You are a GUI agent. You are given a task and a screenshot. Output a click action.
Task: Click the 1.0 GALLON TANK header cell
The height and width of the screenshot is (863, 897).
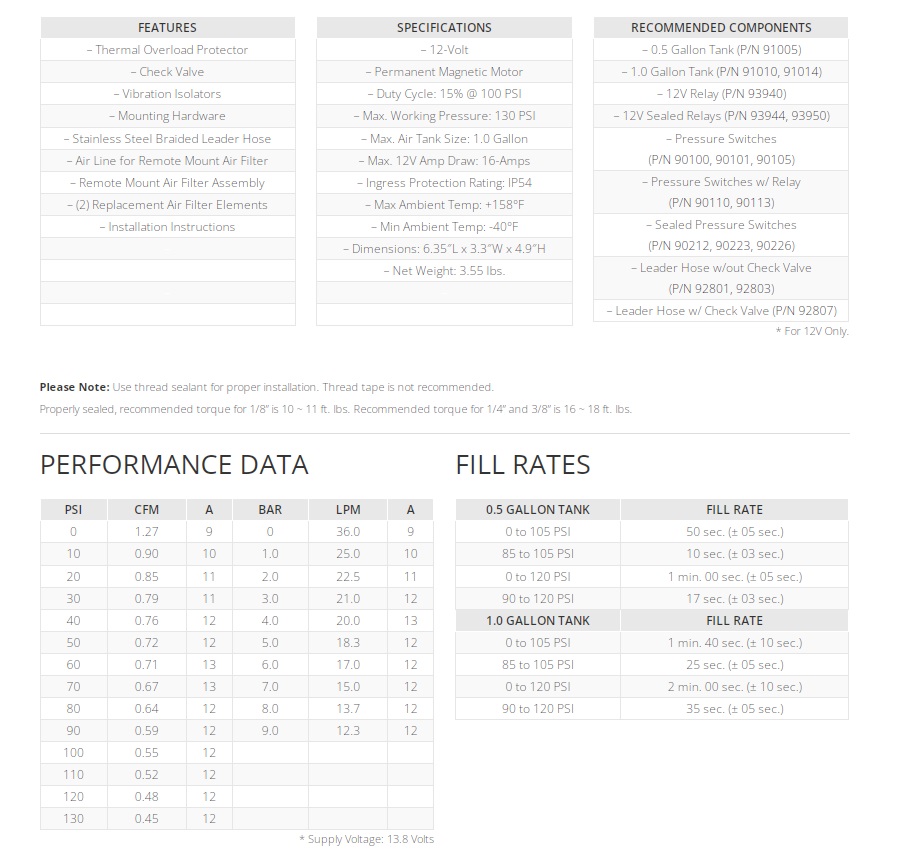click(538, 621)
